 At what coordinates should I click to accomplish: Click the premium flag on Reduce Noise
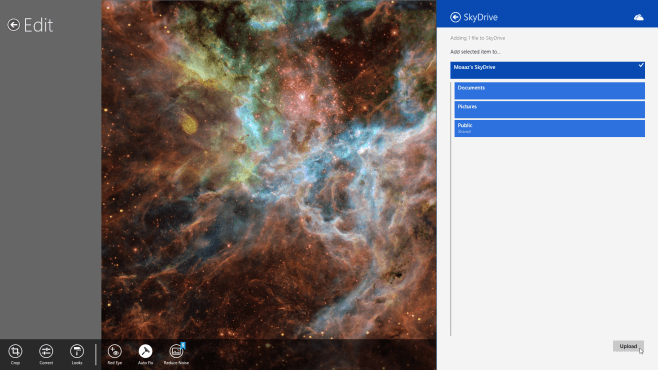coord(183,345)
